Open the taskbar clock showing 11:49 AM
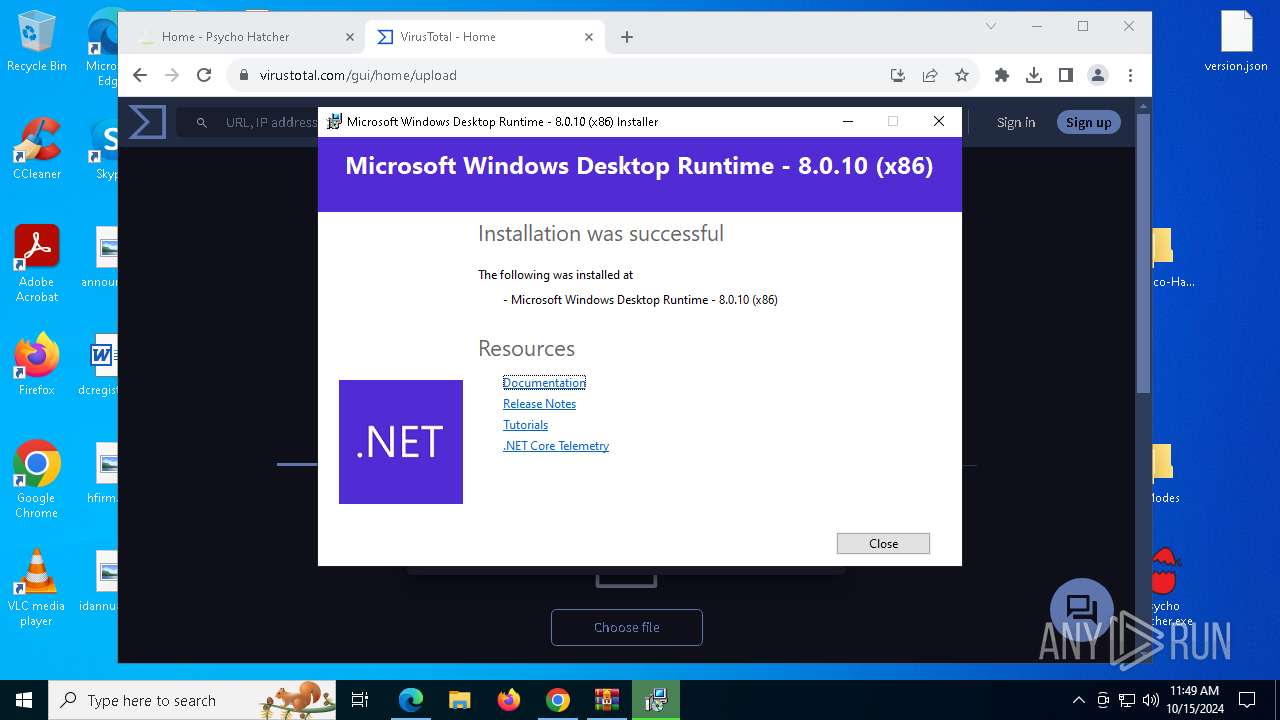Screen dimensions: 1280x720 pyautogui.click(x=1194, y=700)
